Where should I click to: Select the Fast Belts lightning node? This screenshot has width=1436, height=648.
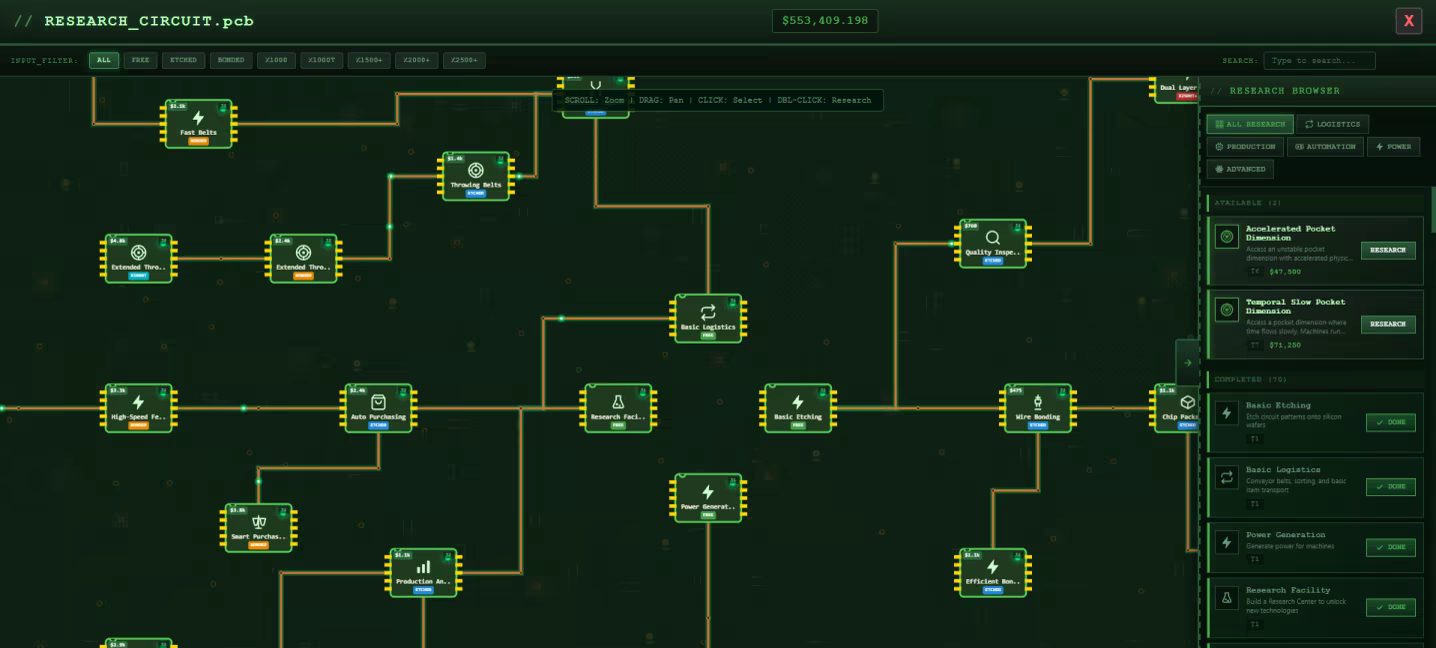198,123
